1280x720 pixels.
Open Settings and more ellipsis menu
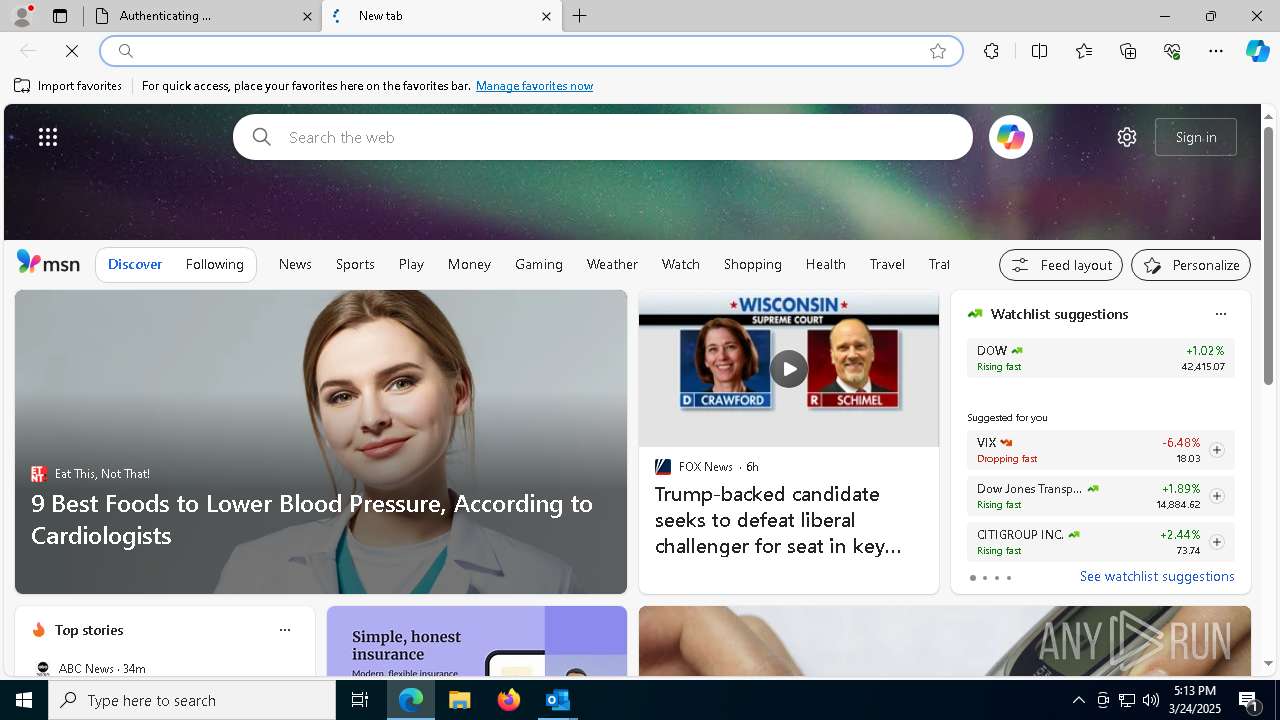[1216, 51]
